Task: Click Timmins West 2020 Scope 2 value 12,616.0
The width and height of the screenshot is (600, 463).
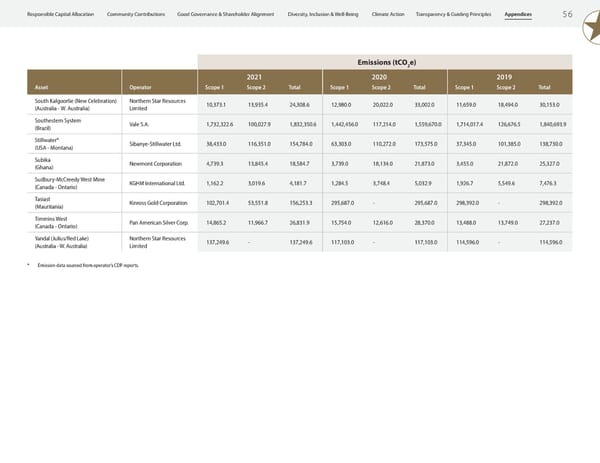Action: pyautogui.click(x=383, y=223)
